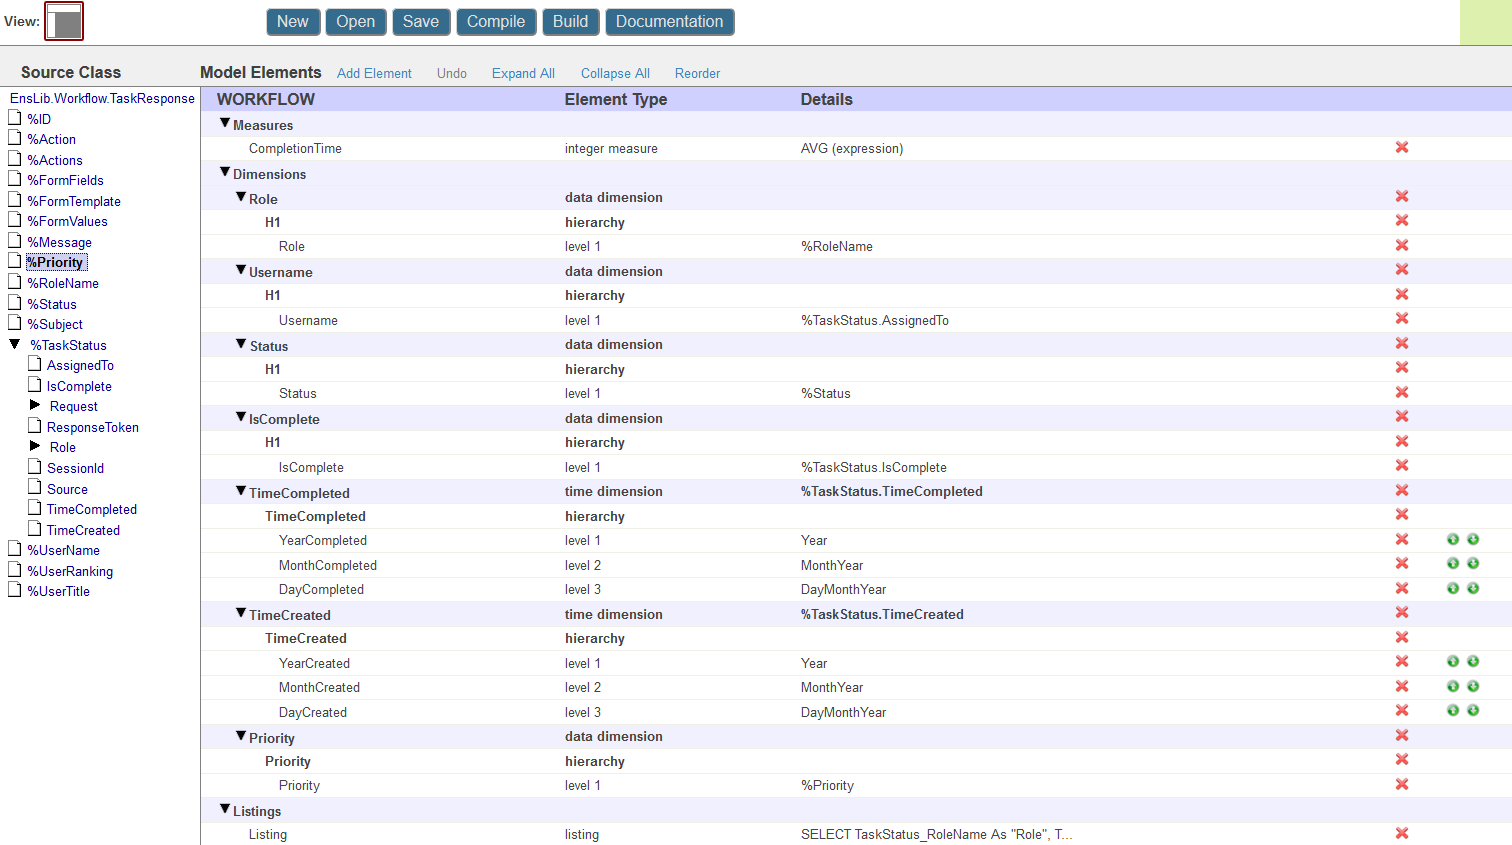Select the %TaskStatus.TimeCreated details cell
The width and height of the screenshot is (1512, 845).
882,614
